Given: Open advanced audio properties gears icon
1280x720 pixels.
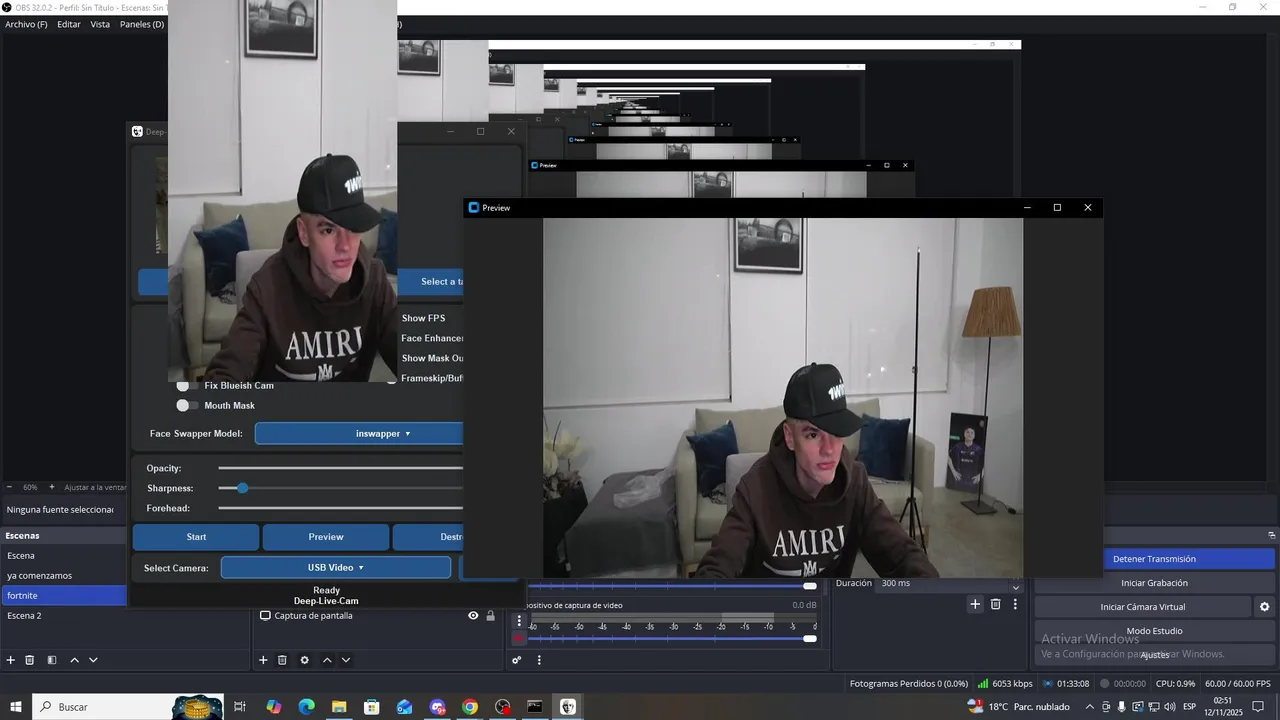Looking at the screenshot, I should coord(517,660).
